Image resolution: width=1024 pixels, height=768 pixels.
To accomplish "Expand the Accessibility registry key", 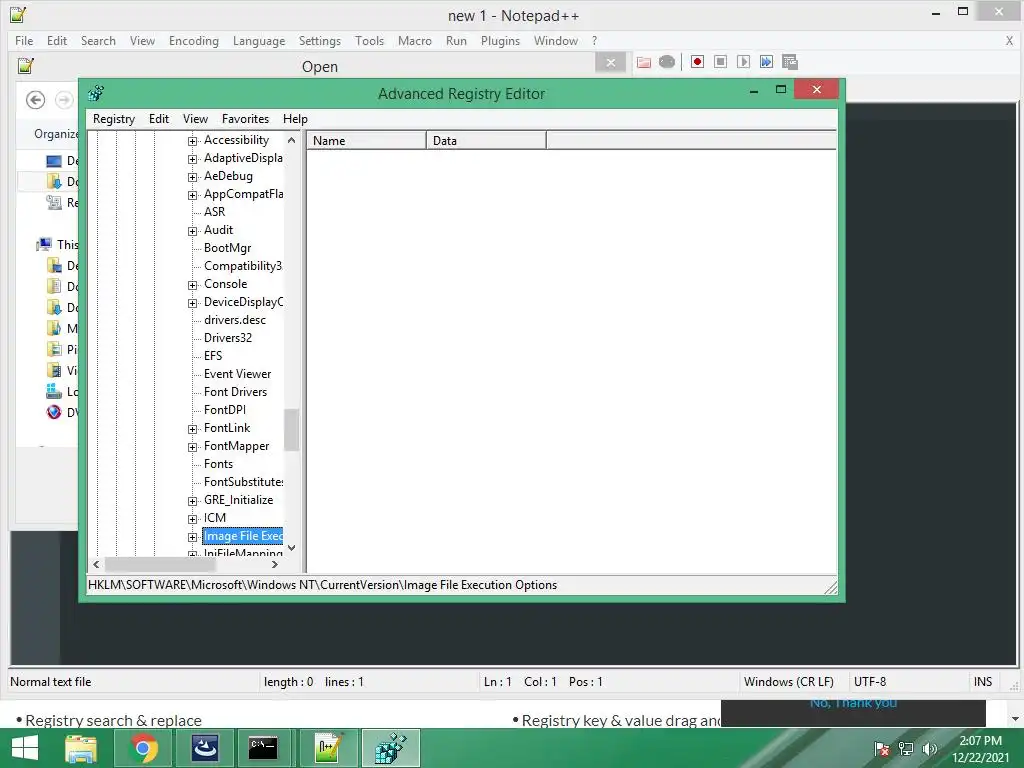I will click(x=192, y=141).
